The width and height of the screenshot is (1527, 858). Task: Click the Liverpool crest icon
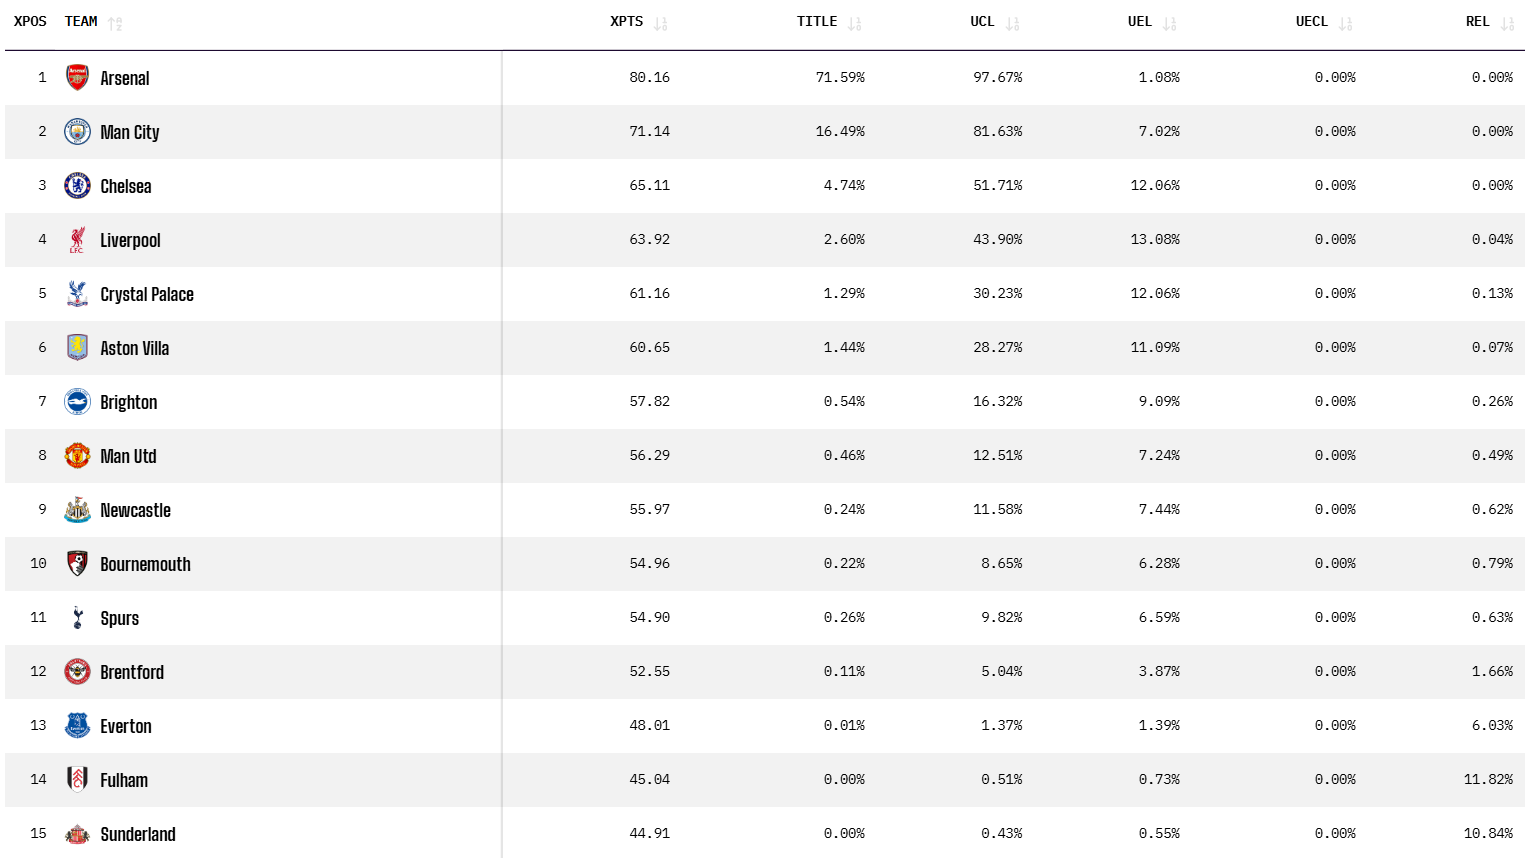point(77,240)
